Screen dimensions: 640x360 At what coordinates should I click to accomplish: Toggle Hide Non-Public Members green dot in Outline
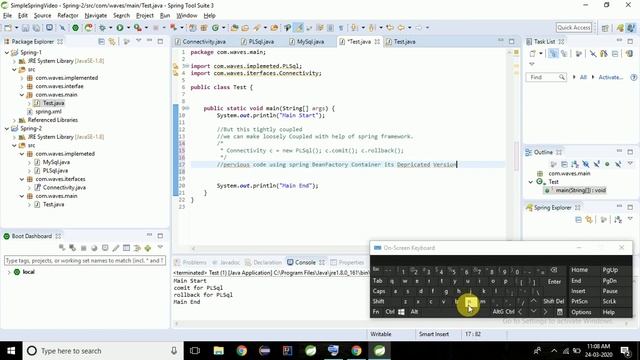coord(607,164)
